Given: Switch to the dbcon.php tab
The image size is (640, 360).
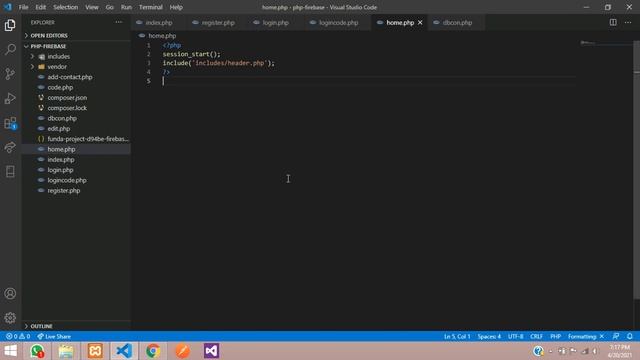Looking at the screenshot, I should click(456, 22).
